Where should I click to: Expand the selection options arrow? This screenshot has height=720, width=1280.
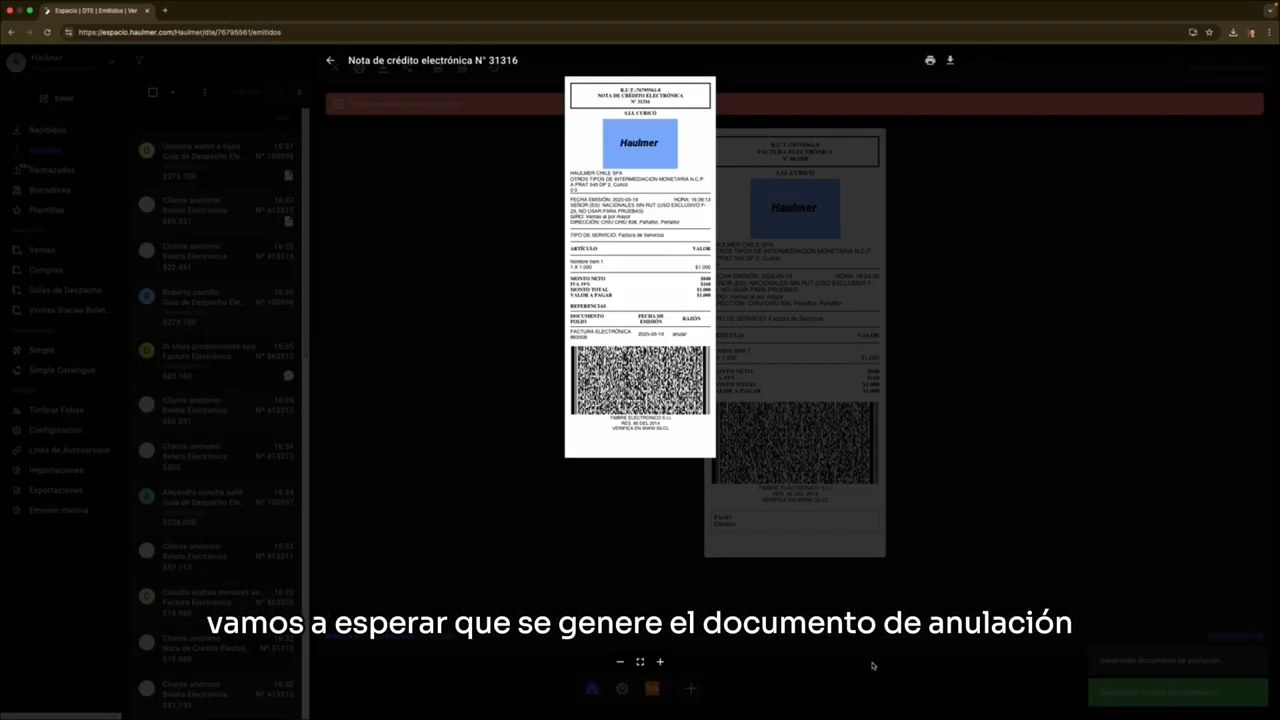tap(172, 92)
